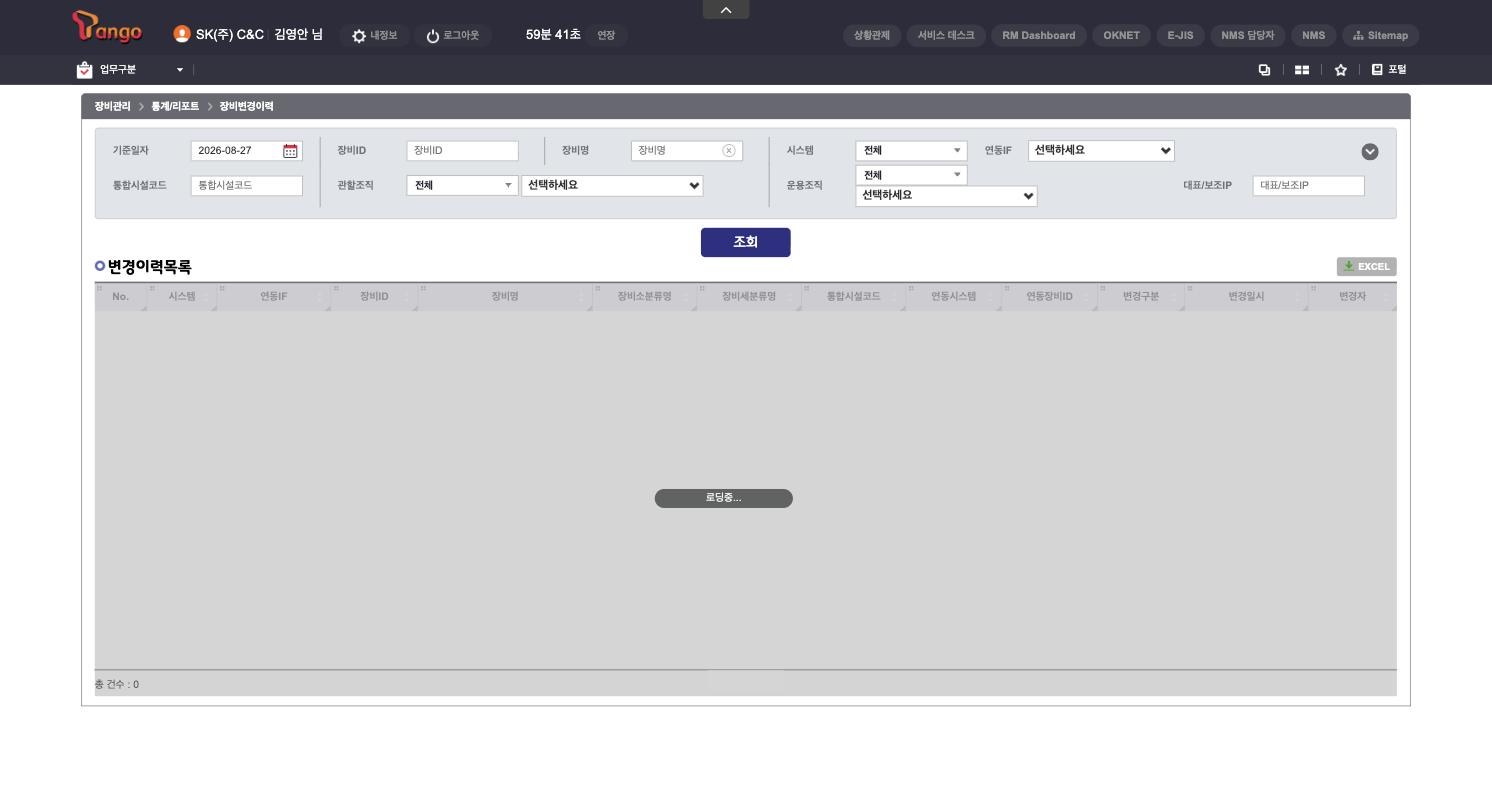Open Sitemap
The width and height of the screenshot is (1492, 812).
click(1380, 35)
